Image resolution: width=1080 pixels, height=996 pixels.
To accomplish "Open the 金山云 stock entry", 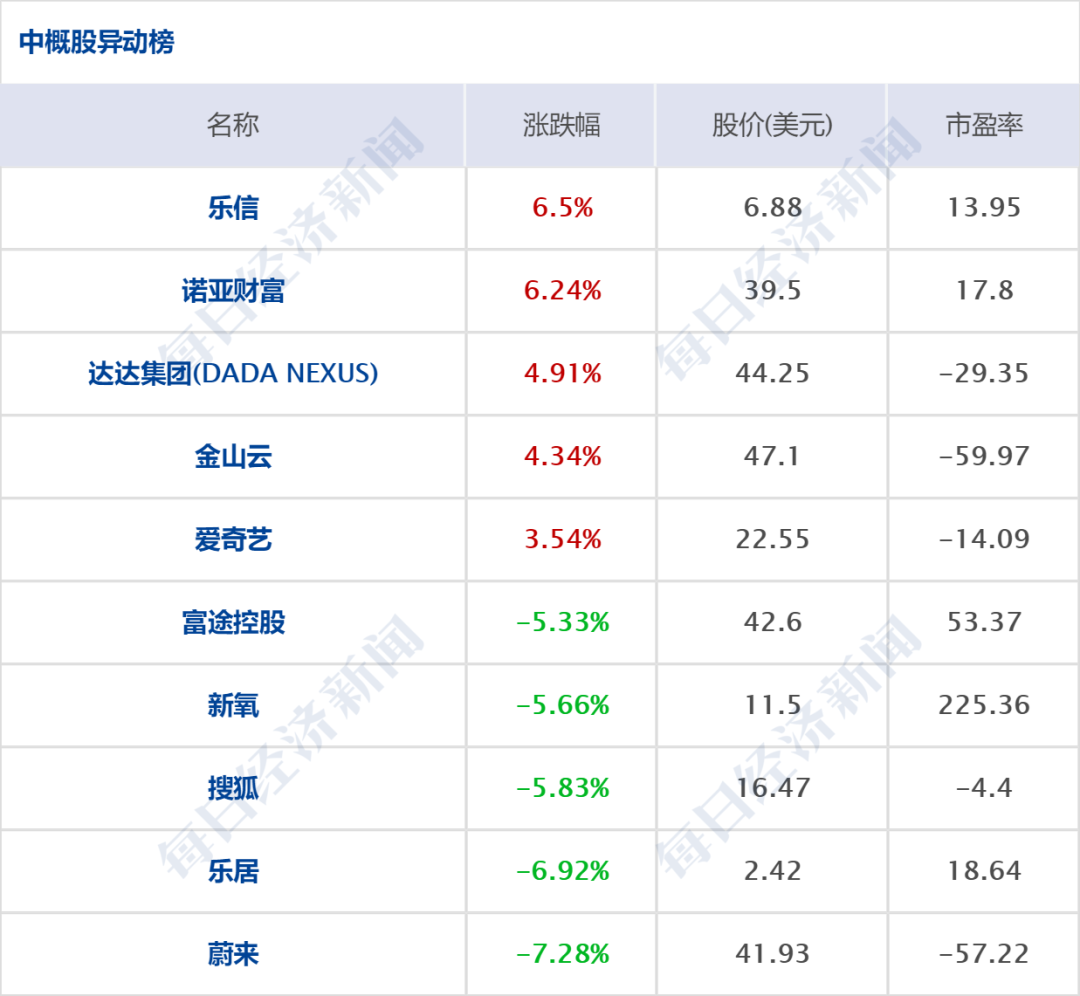I will (233, 457).
